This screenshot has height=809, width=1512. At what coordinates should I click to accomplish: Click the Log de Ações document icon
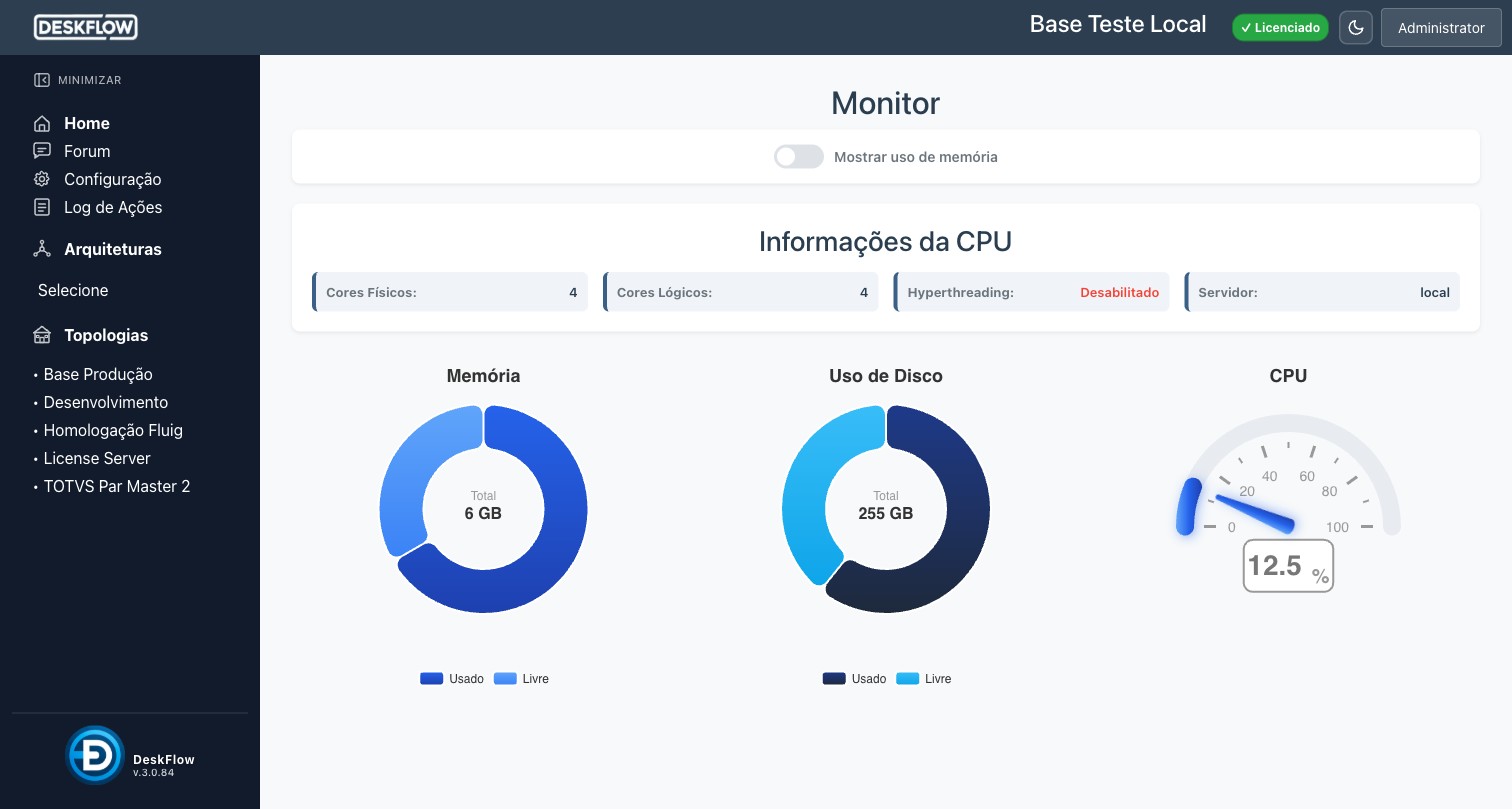(x=42, y=207)
